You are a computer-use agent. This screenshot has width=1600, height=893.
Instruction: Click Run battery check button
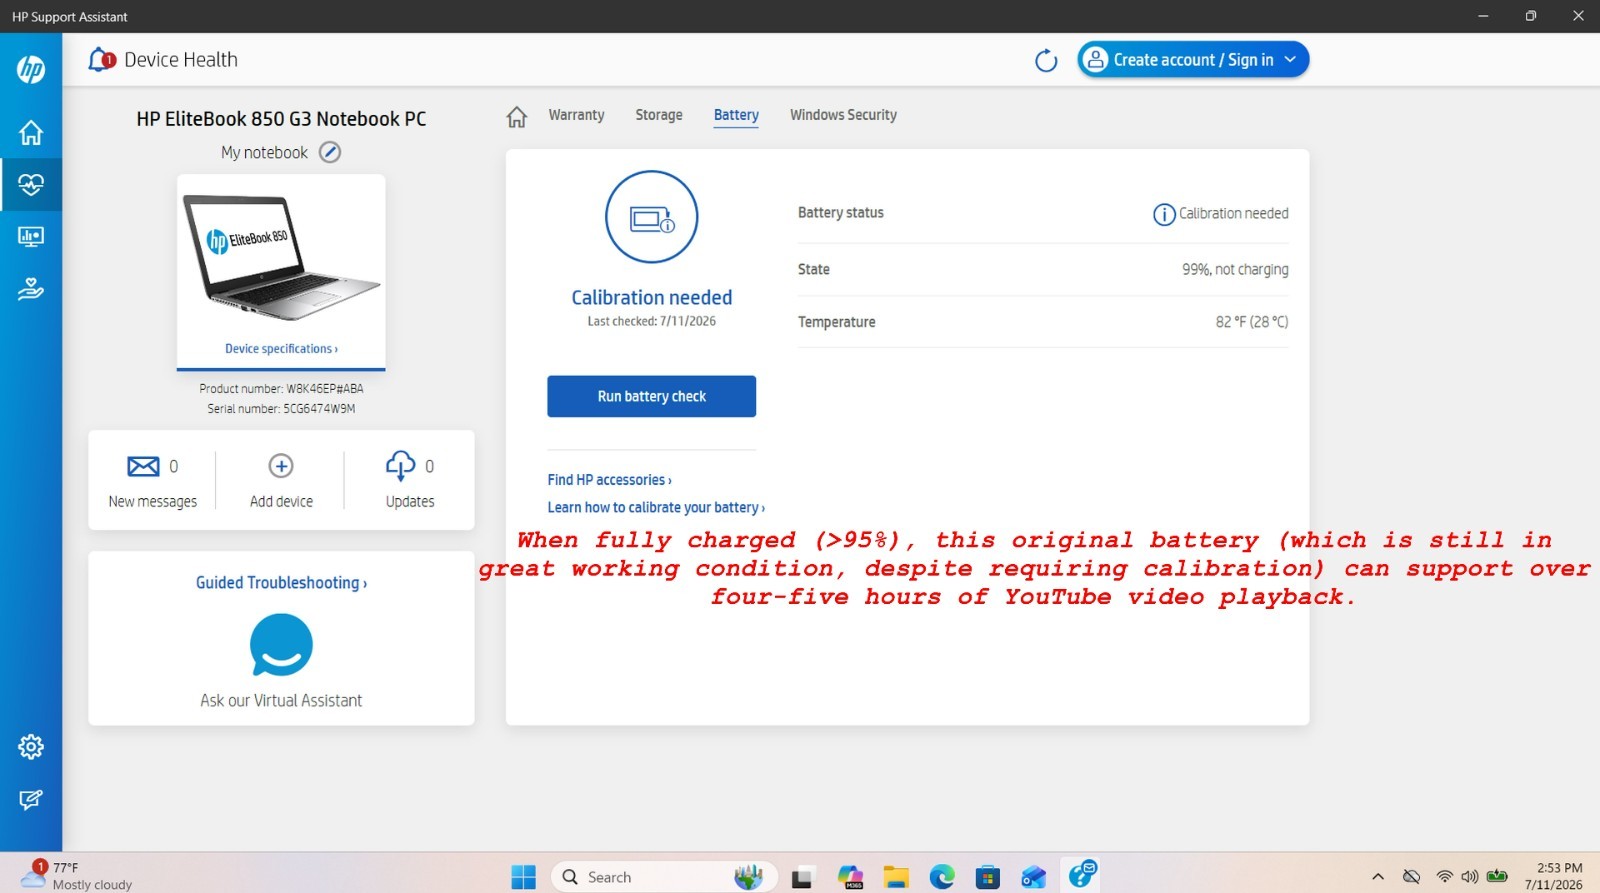pos(651,396)
